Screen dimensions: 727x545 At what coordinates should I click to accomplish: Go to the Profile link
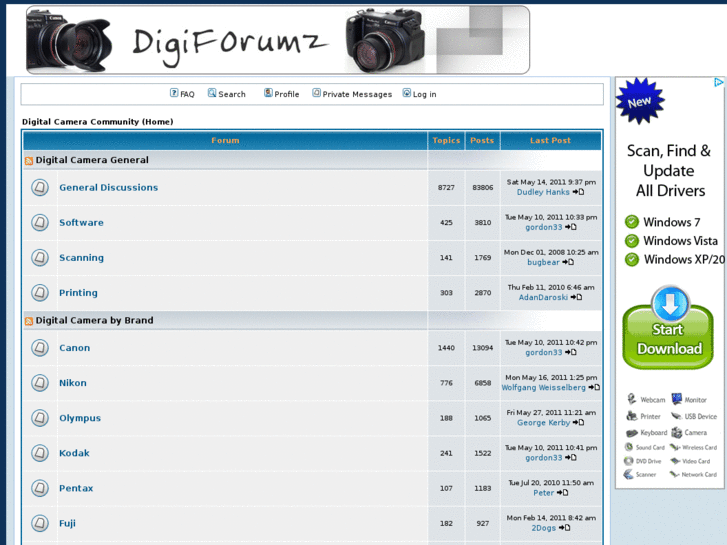(x=287, y=94)
